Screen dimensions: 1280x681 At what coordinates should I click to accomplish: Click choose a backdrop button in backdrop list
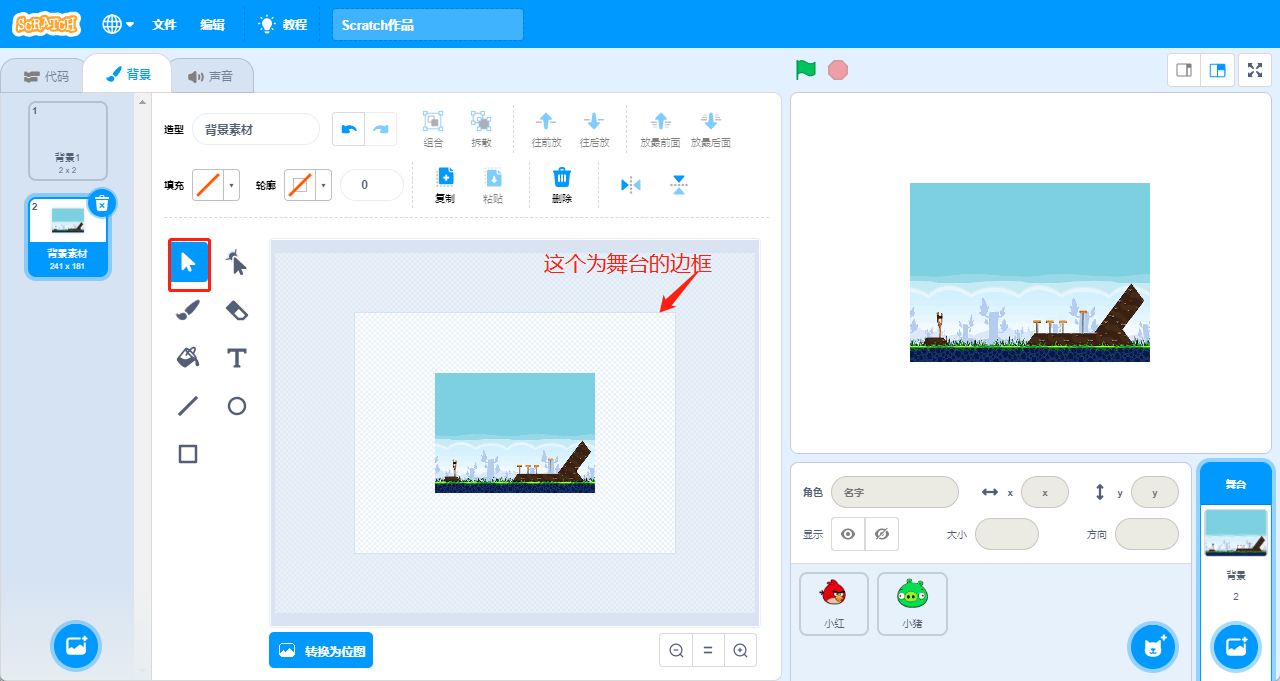coord(76,646)
